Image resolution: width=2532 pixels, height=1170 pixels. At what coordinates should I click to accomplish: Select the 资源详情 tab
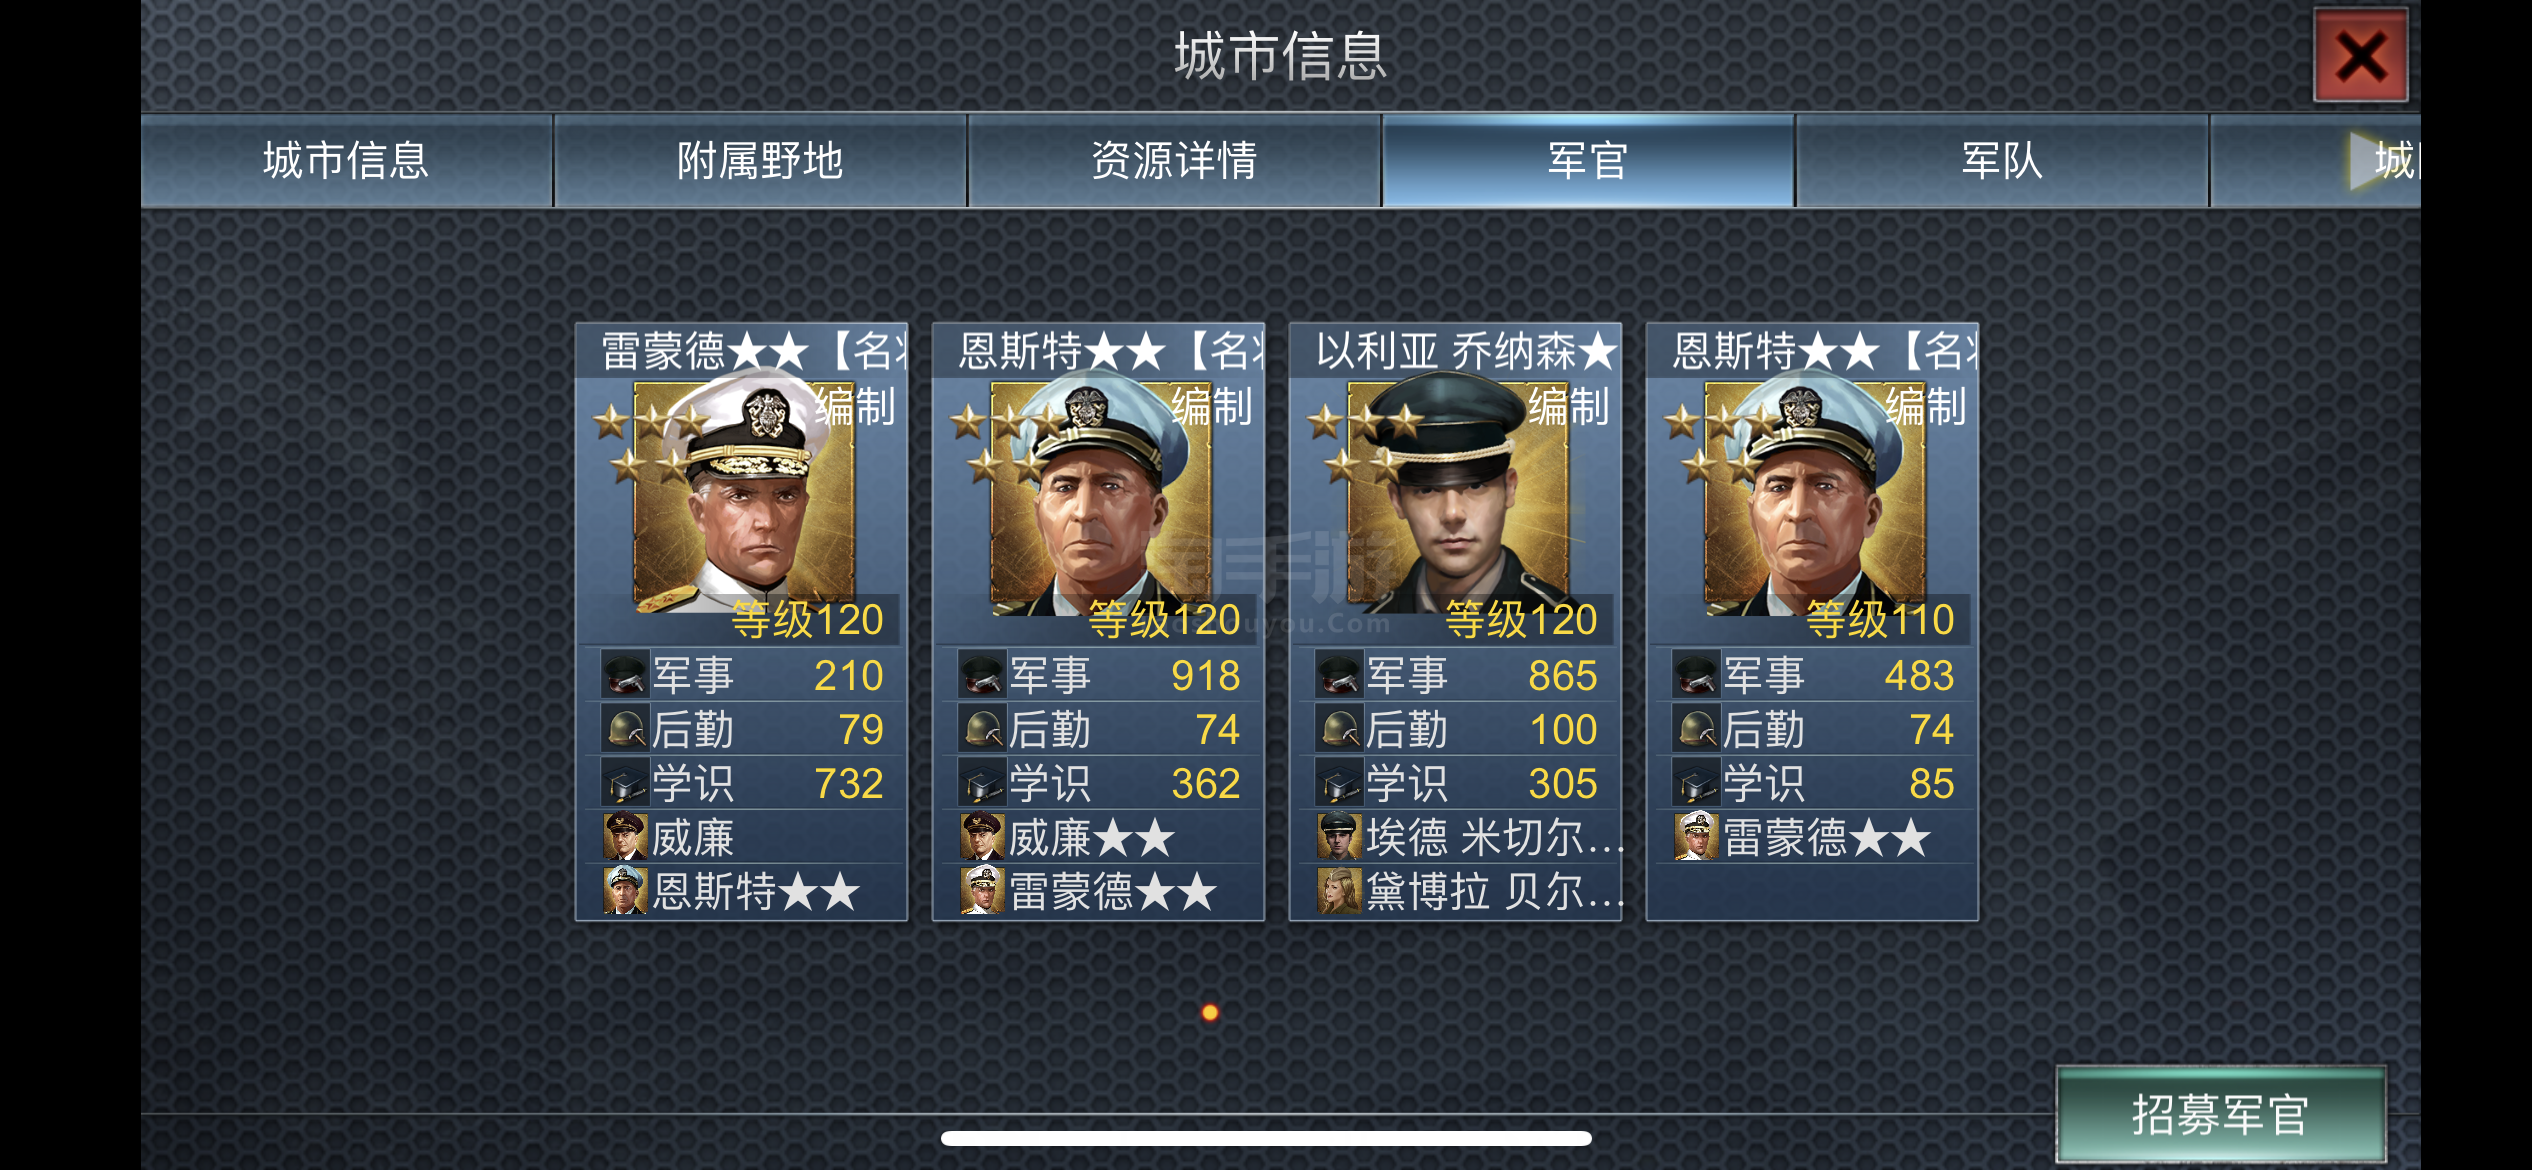pyautogui.click(x=1174, y=160)
